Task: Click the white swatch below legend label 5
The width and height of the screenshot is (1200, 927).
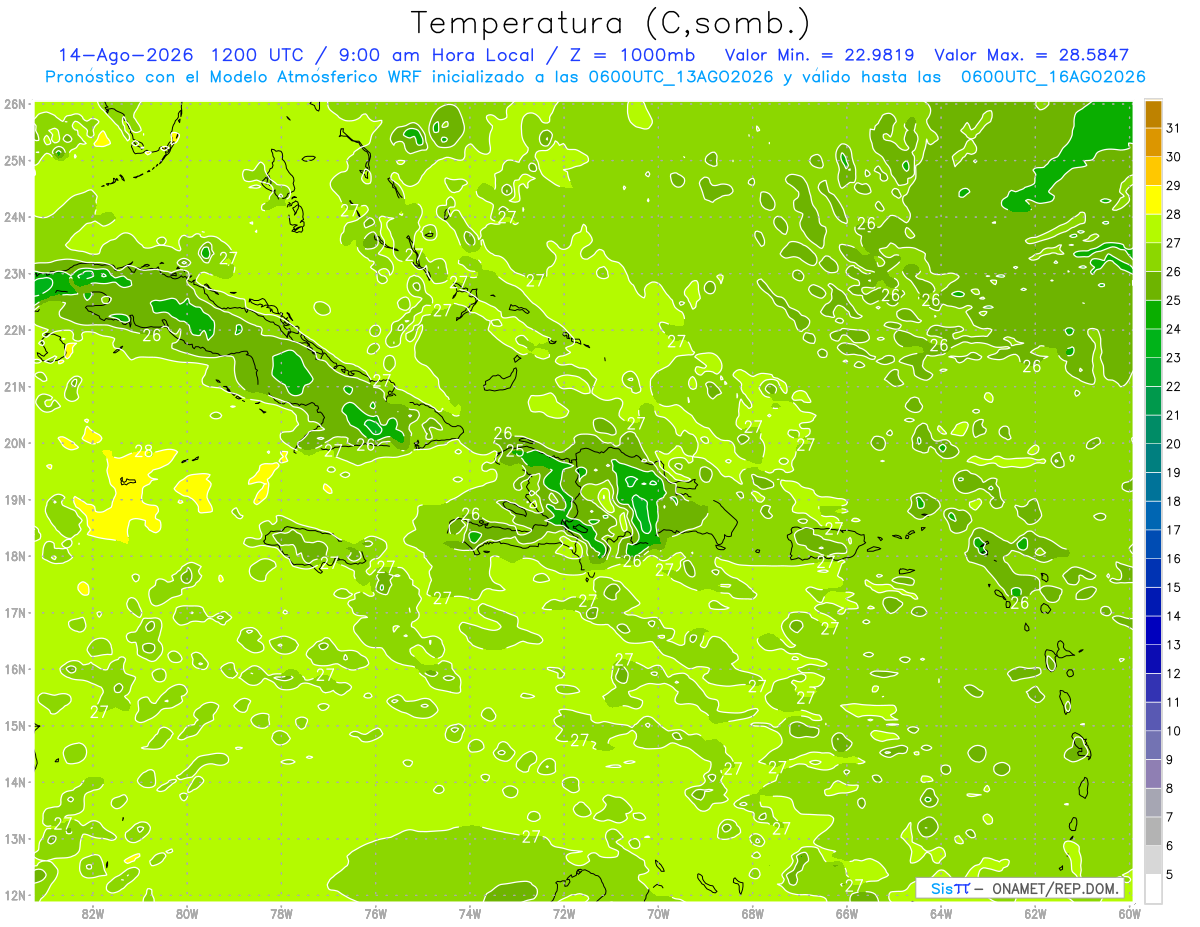Action: click(x=1153, y=888)
